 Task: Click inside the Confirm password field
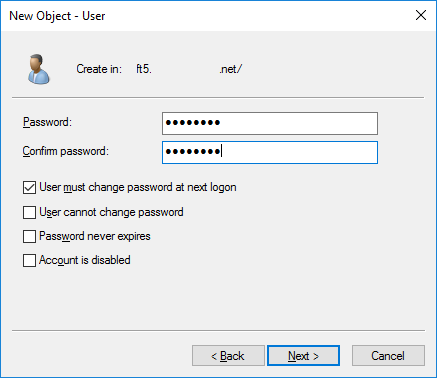tap(270, 152)
